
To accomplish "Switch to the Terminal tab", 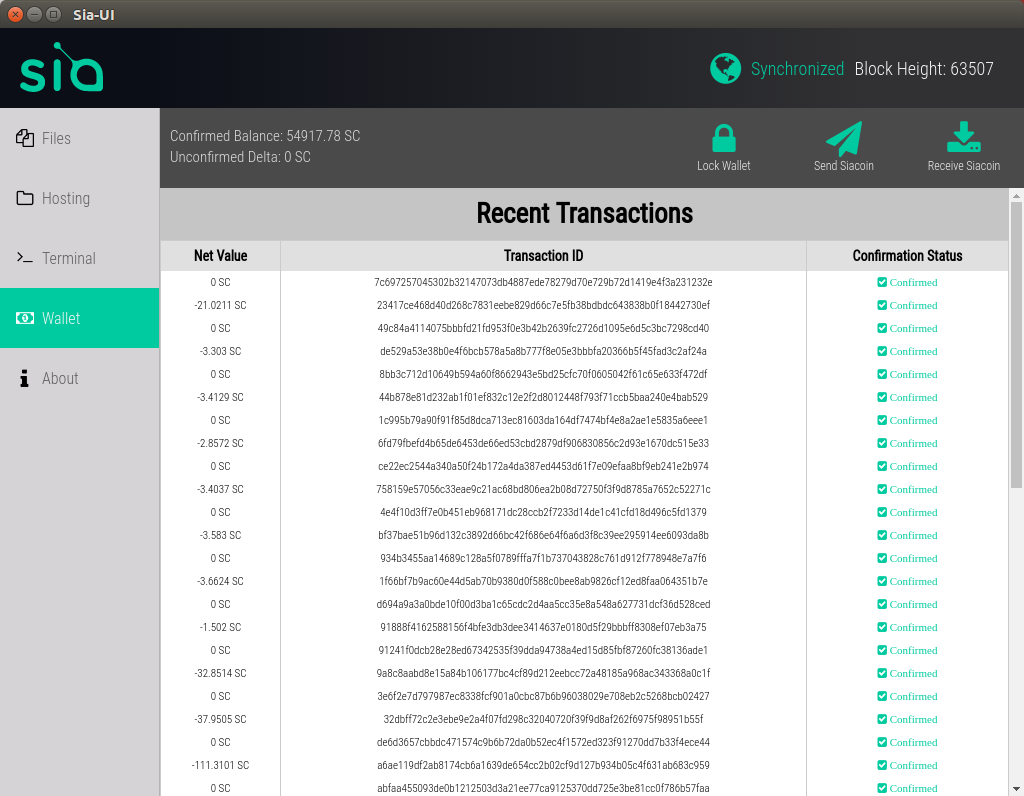I will (x=80, y=258).
